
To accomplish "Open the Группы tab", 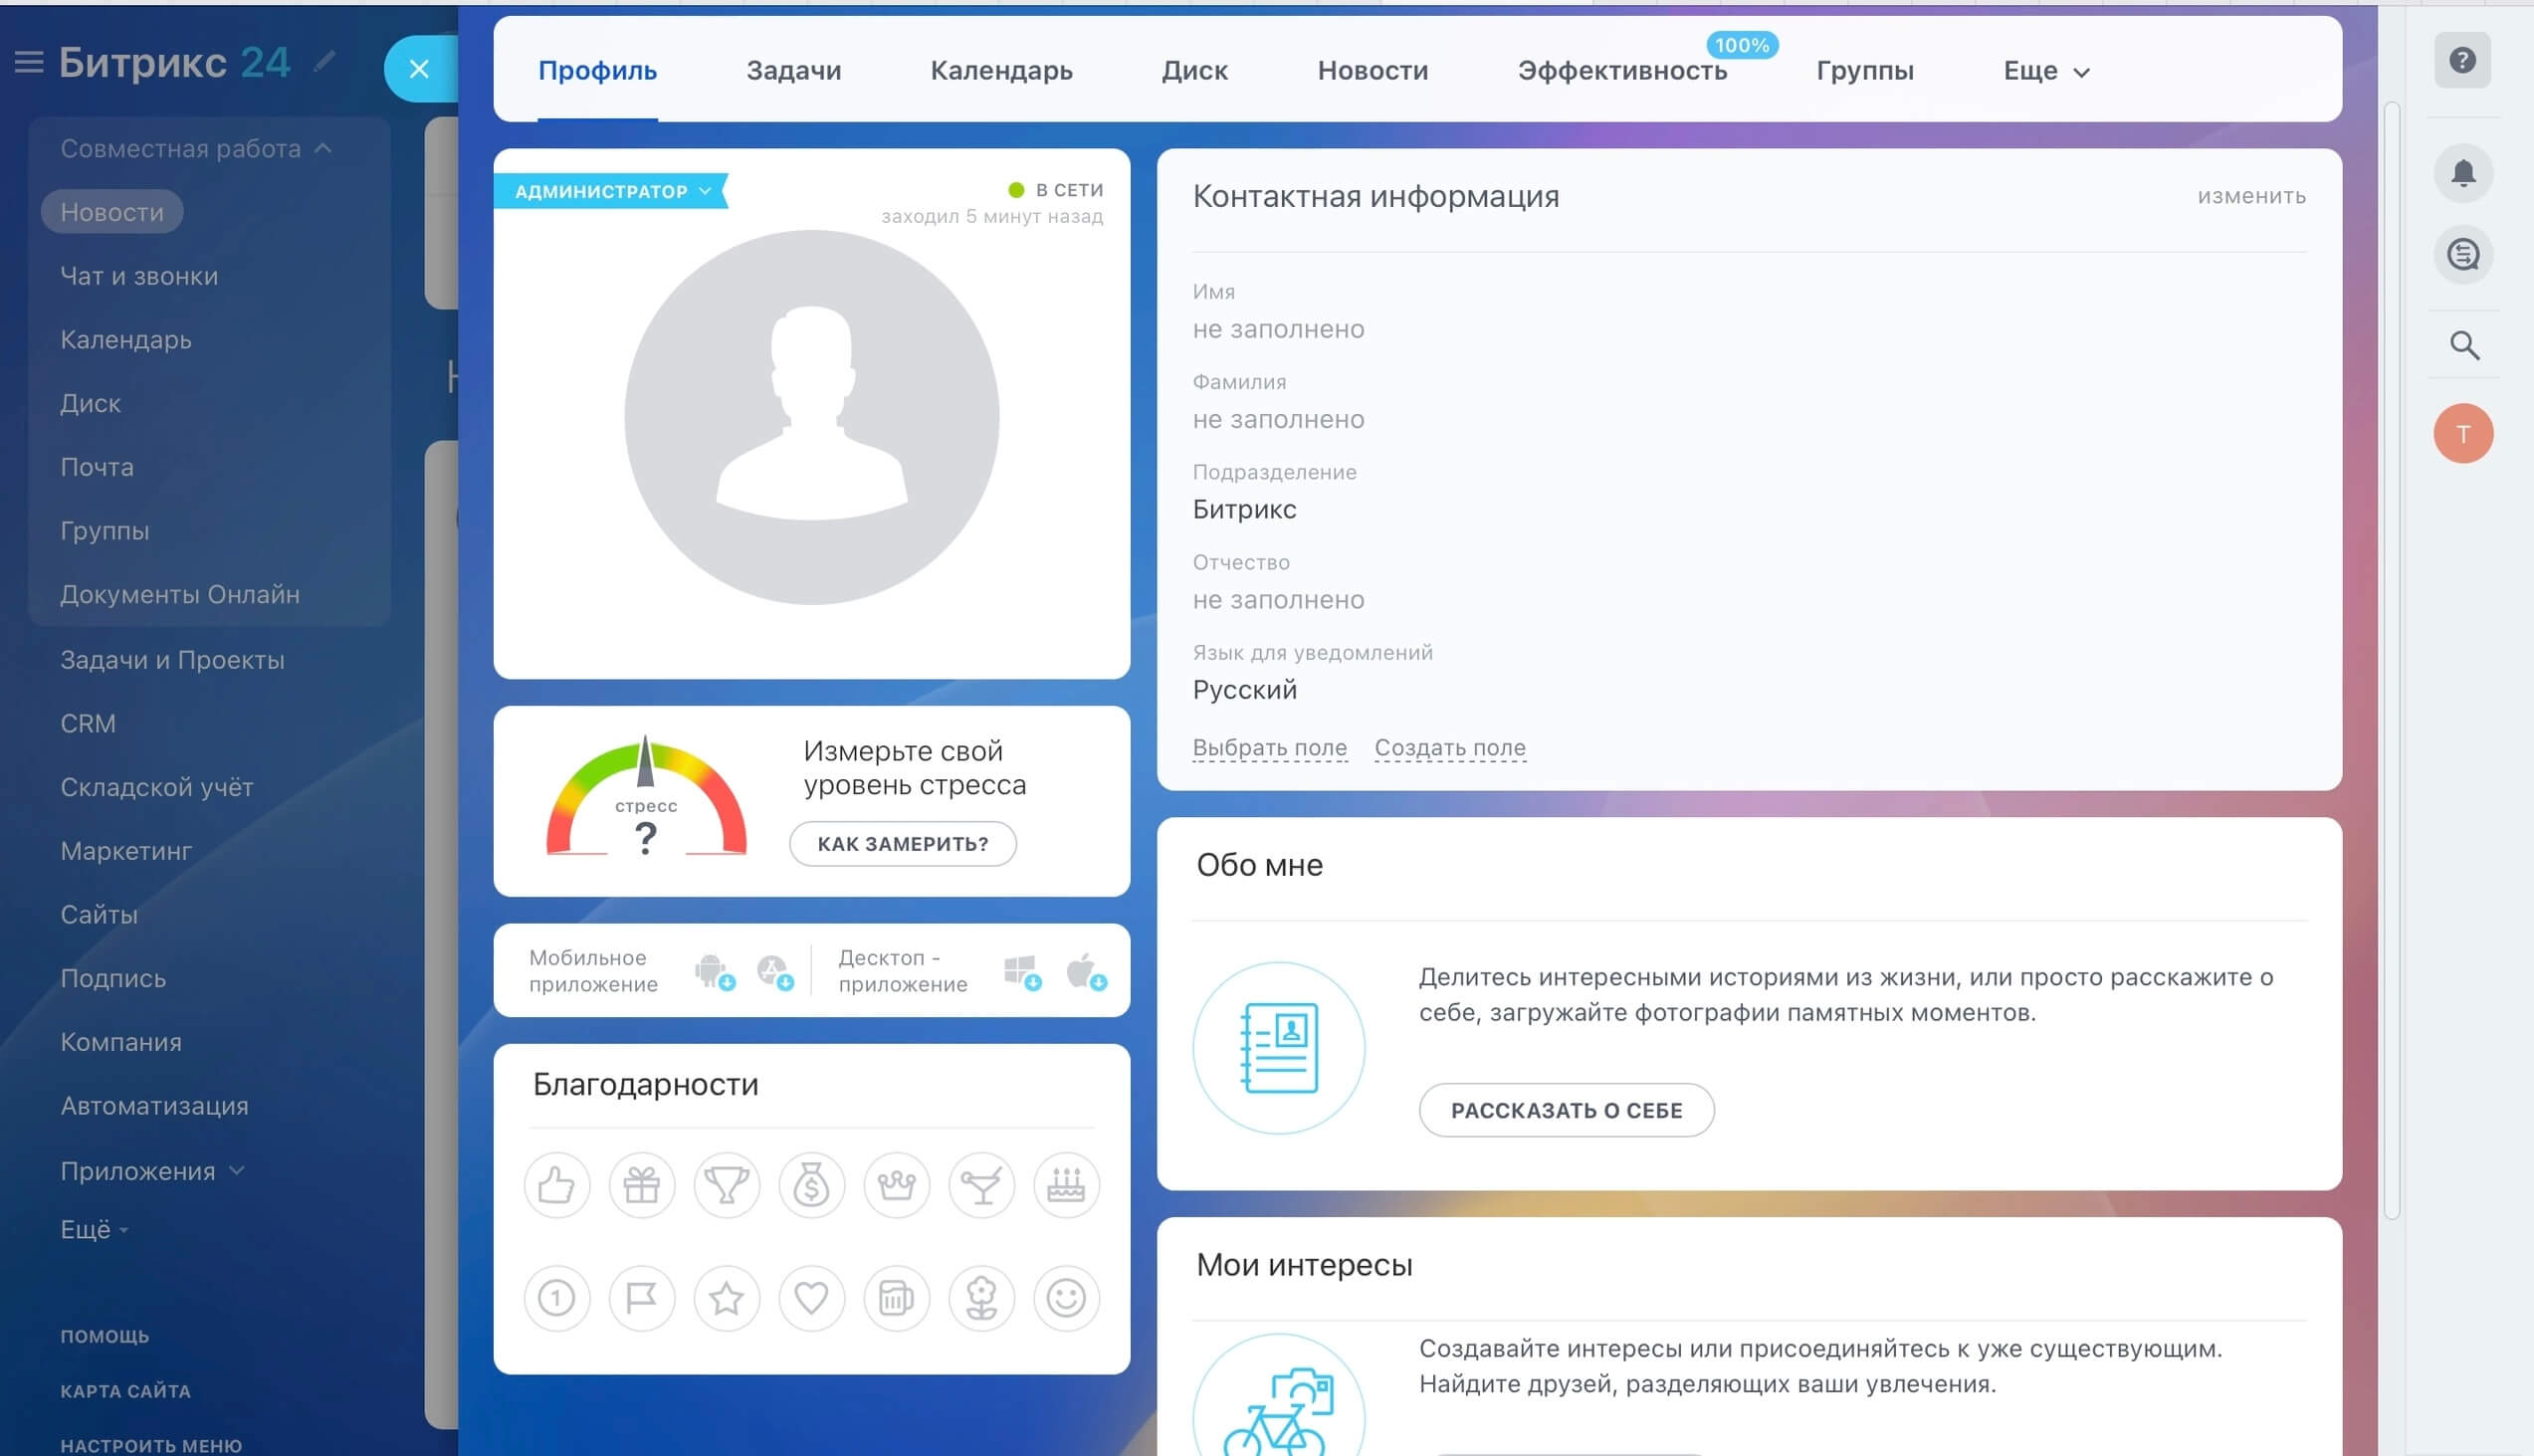I will click(x=1865, y=71).
